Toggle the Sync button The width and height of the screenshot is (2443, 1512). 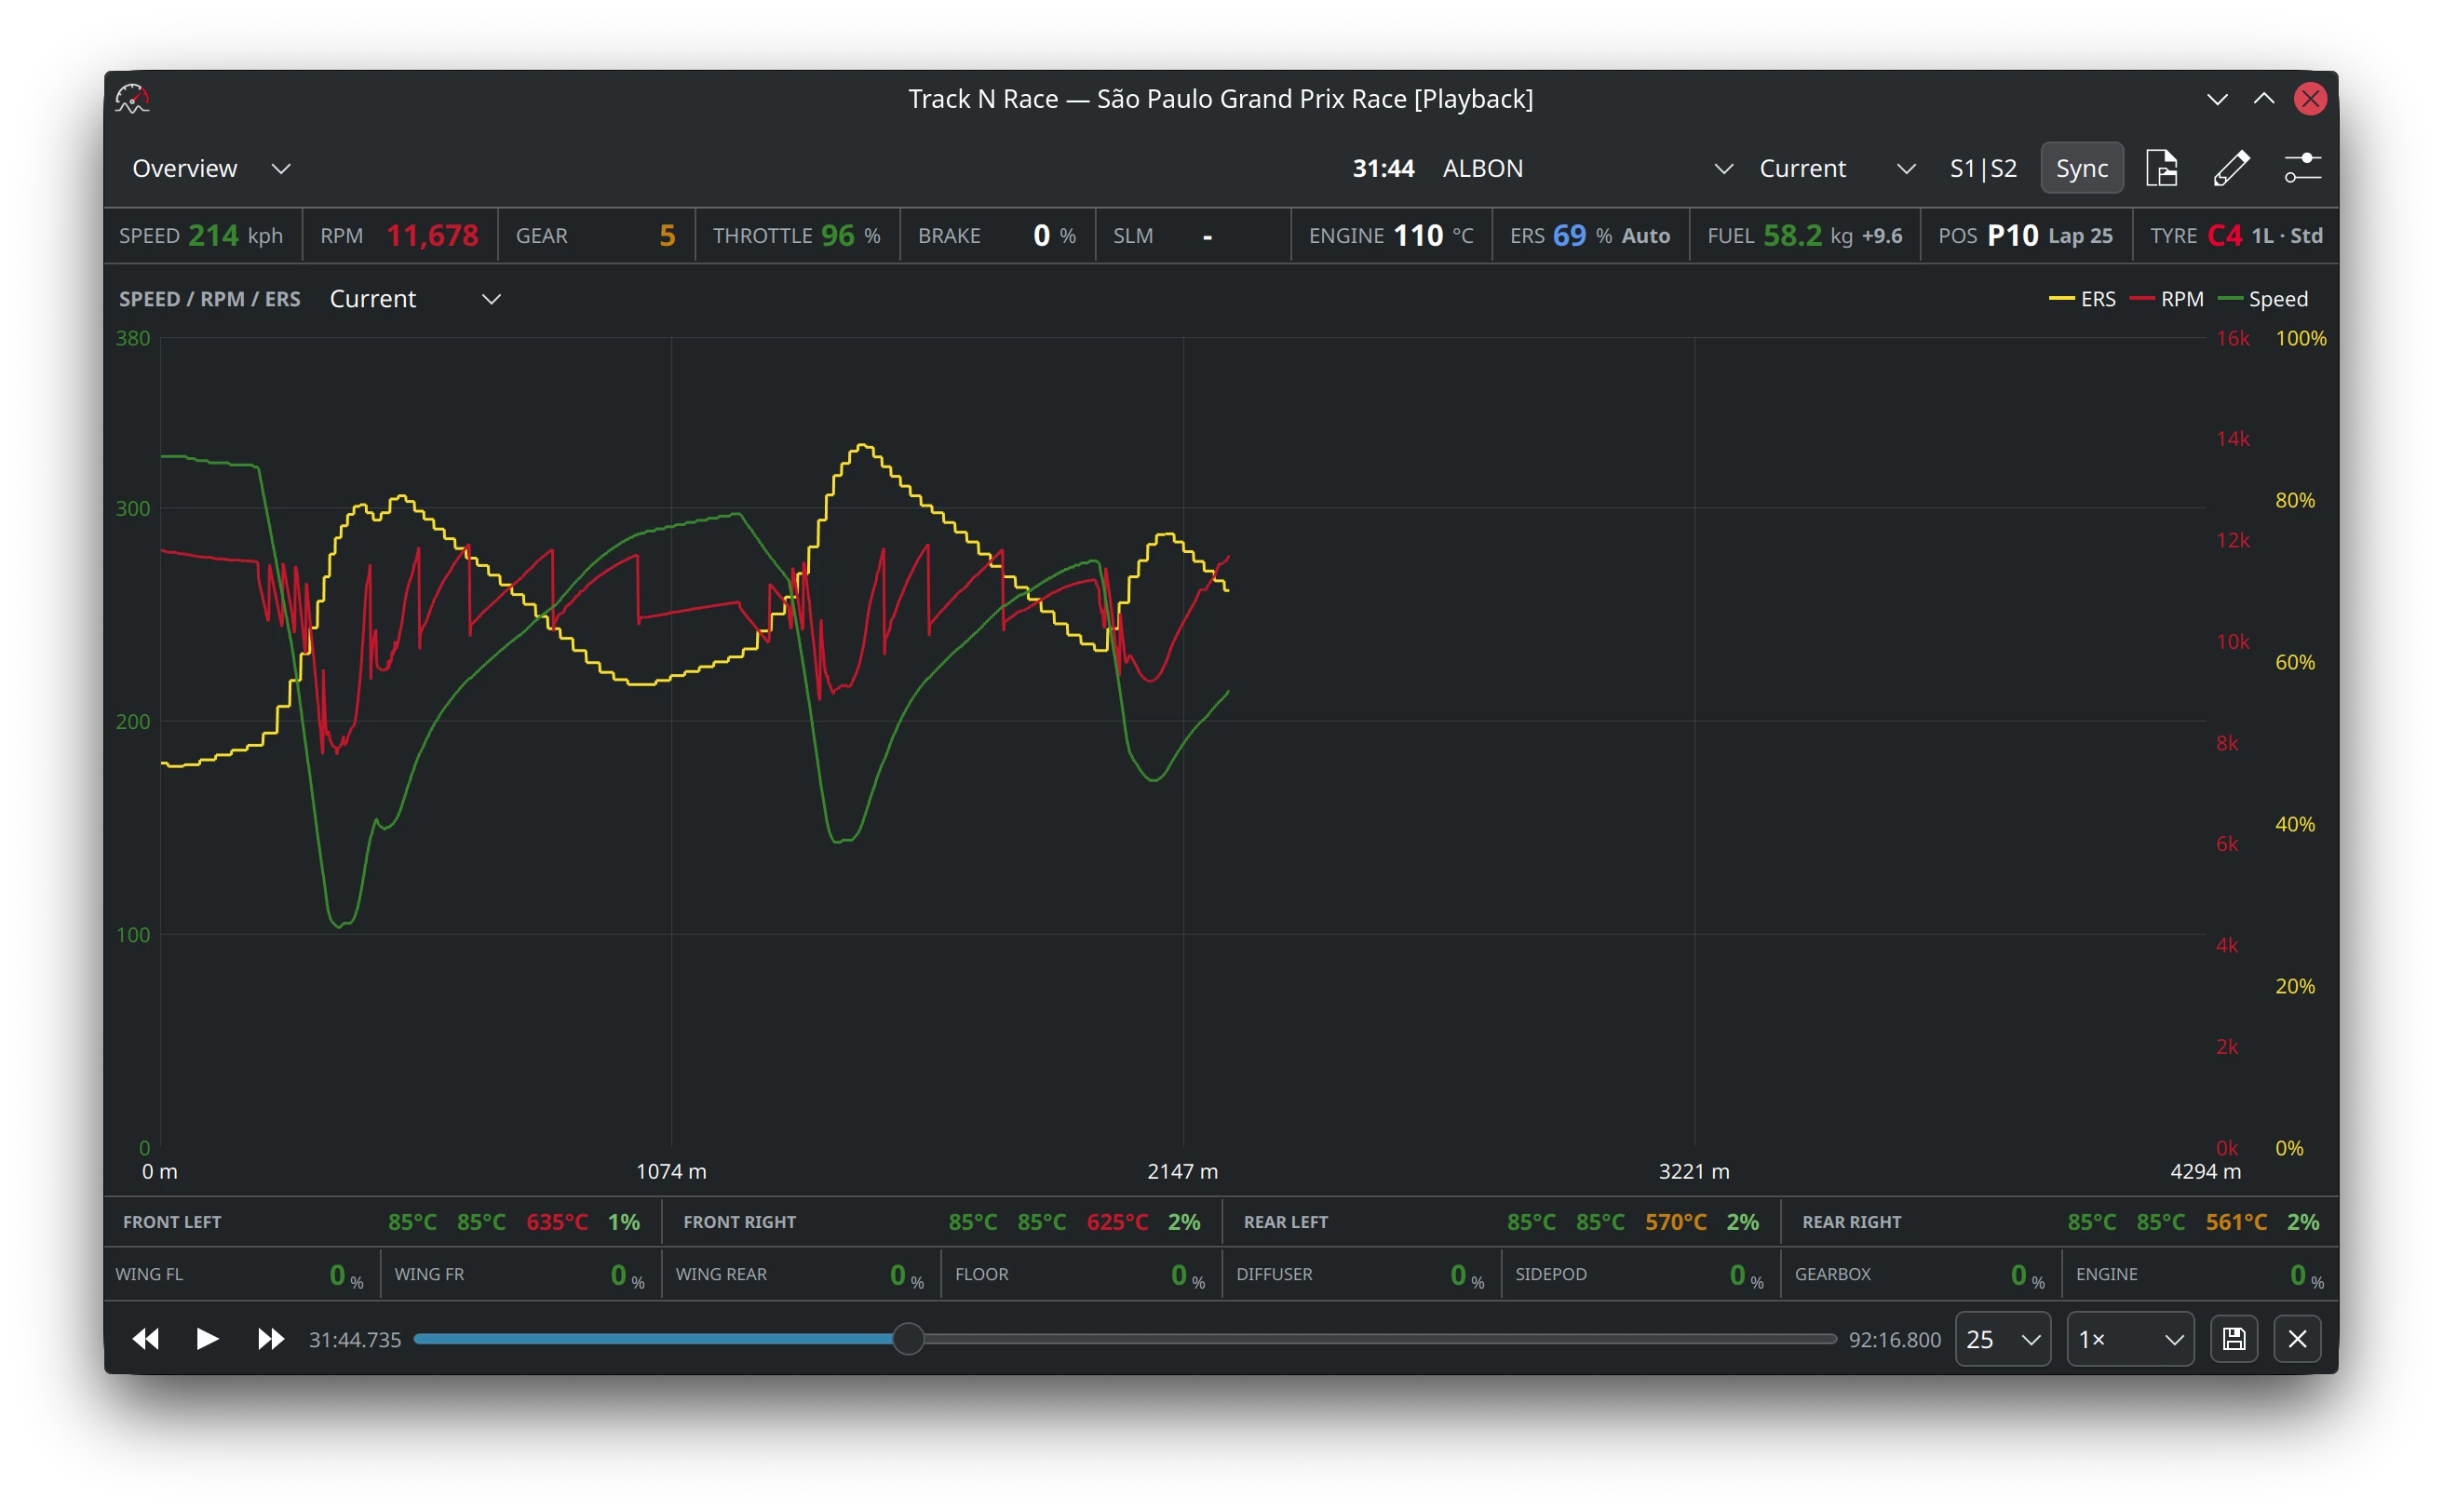2081,168
